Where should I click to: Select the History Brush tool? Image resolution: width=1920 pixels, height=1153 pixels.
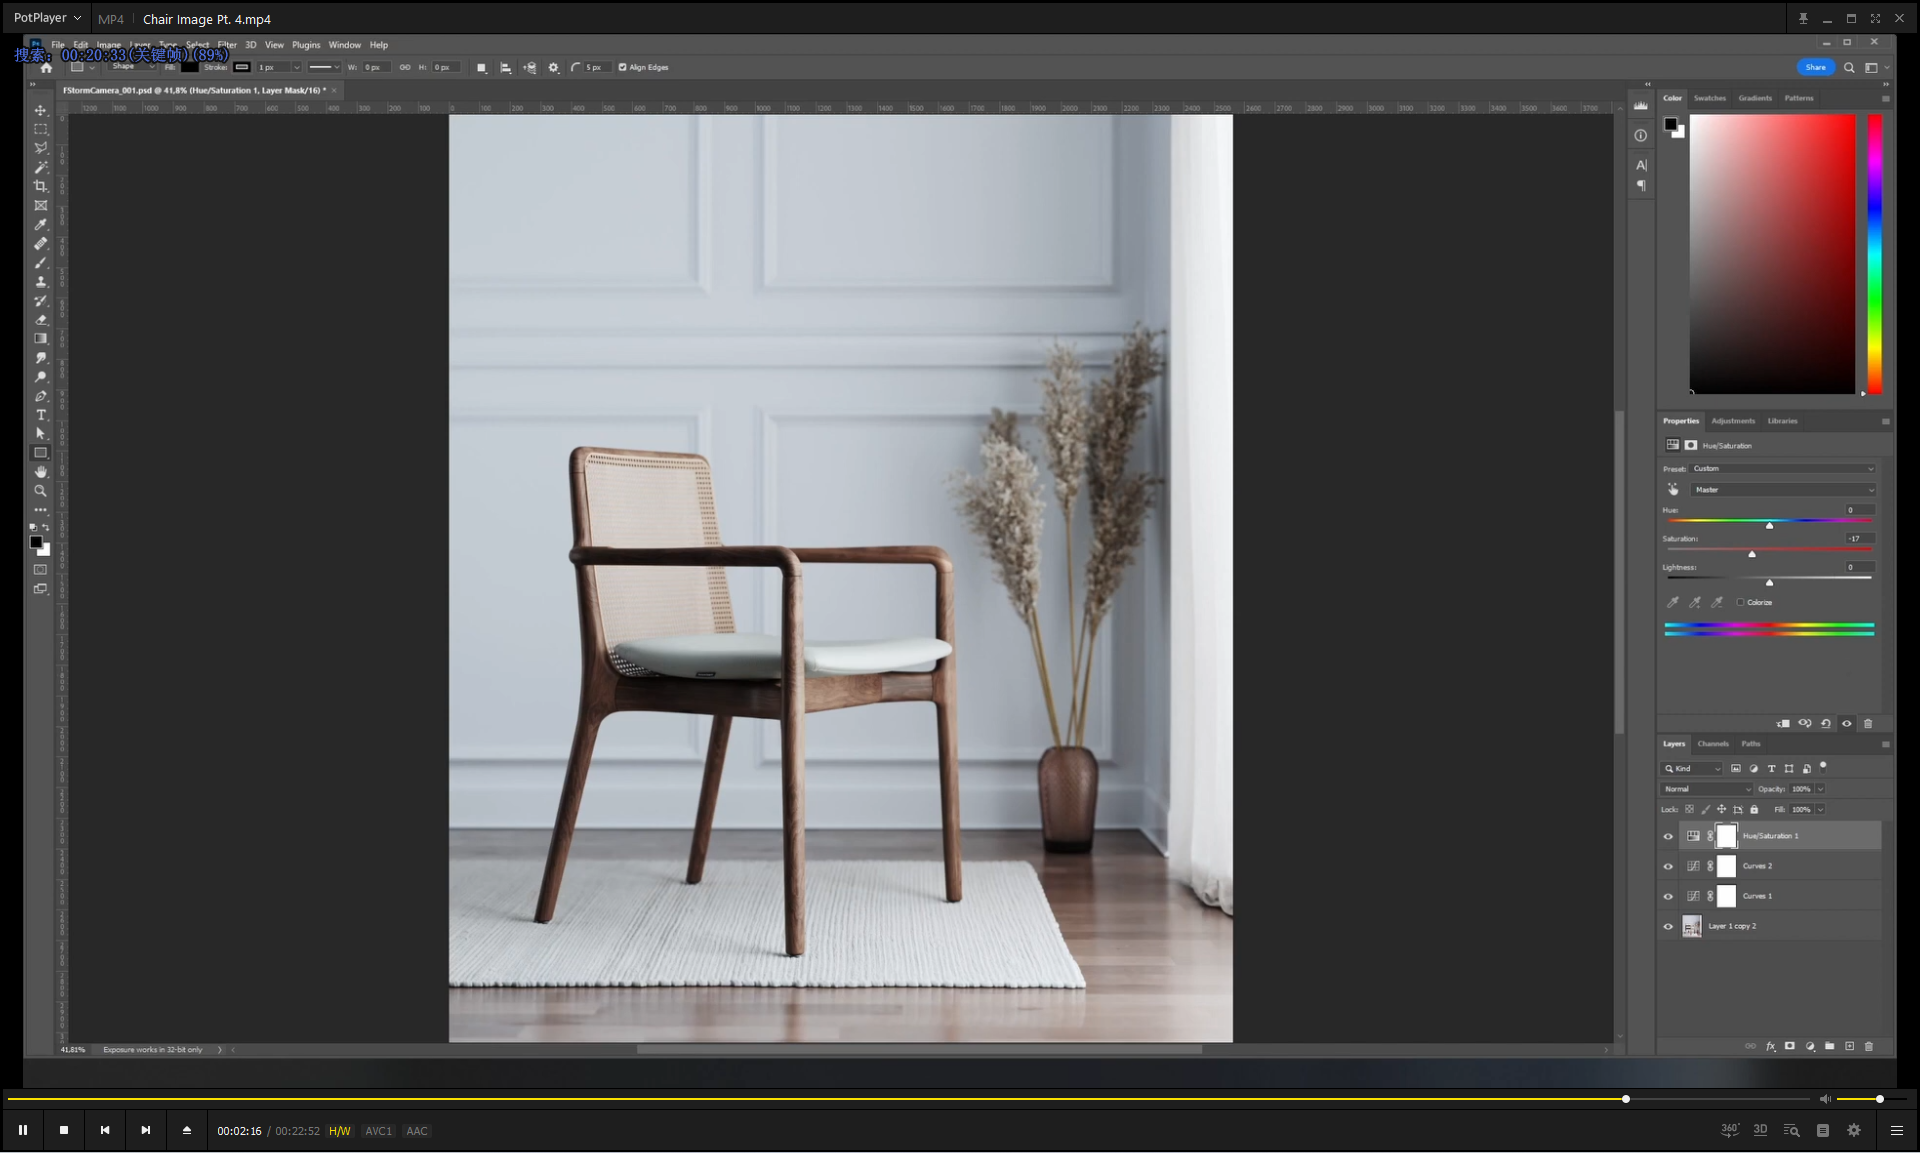[x=41, y=301]
